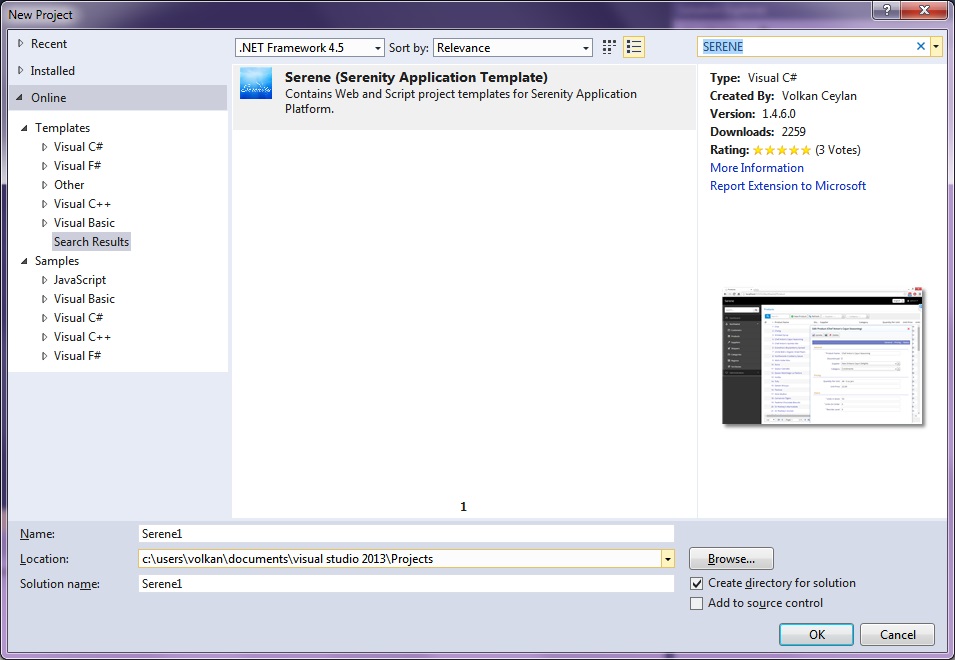
Task: Collapse the Online section
Action: (x=19, y=97)
